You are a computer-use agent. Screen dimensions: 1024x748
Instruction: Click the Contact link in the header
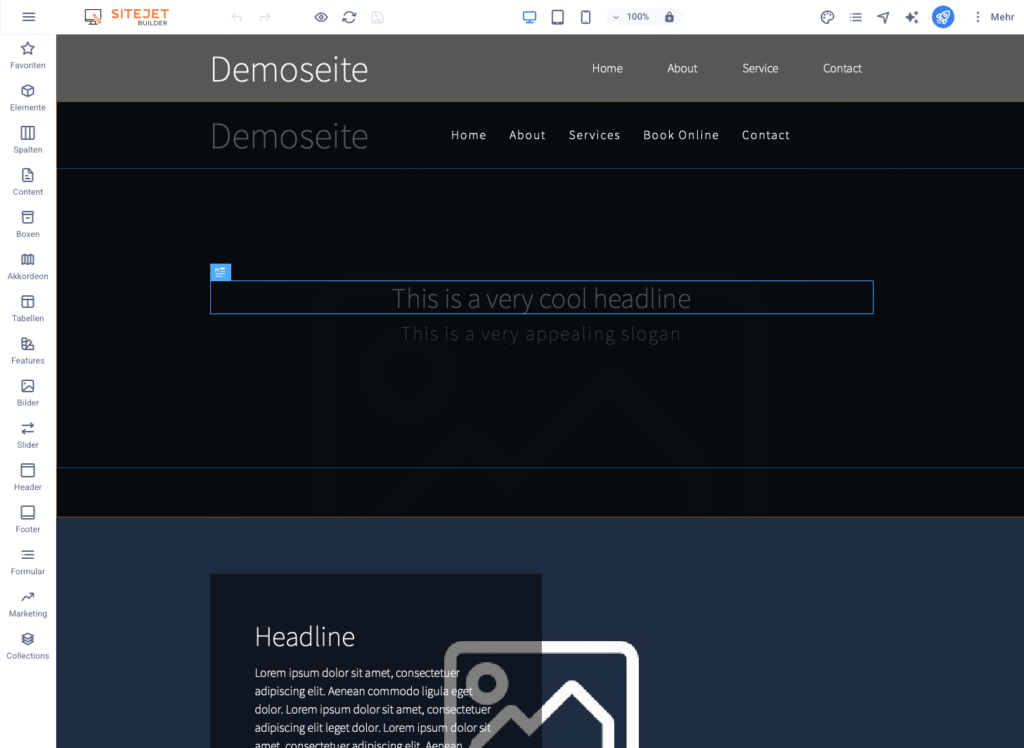coord(842,68)
